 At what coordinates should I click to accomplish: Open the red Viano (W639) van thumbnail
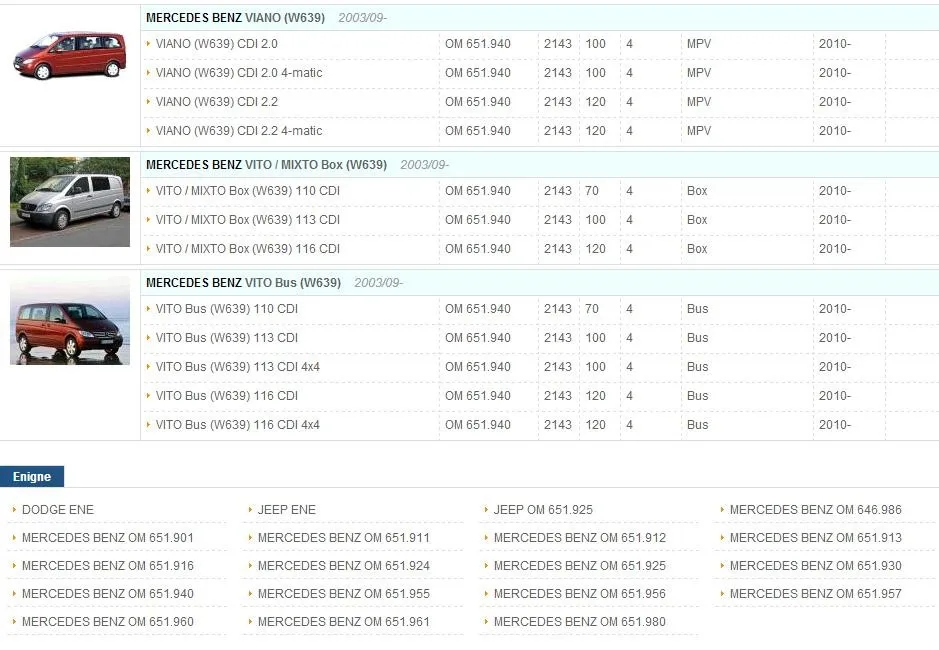(70, 55)
